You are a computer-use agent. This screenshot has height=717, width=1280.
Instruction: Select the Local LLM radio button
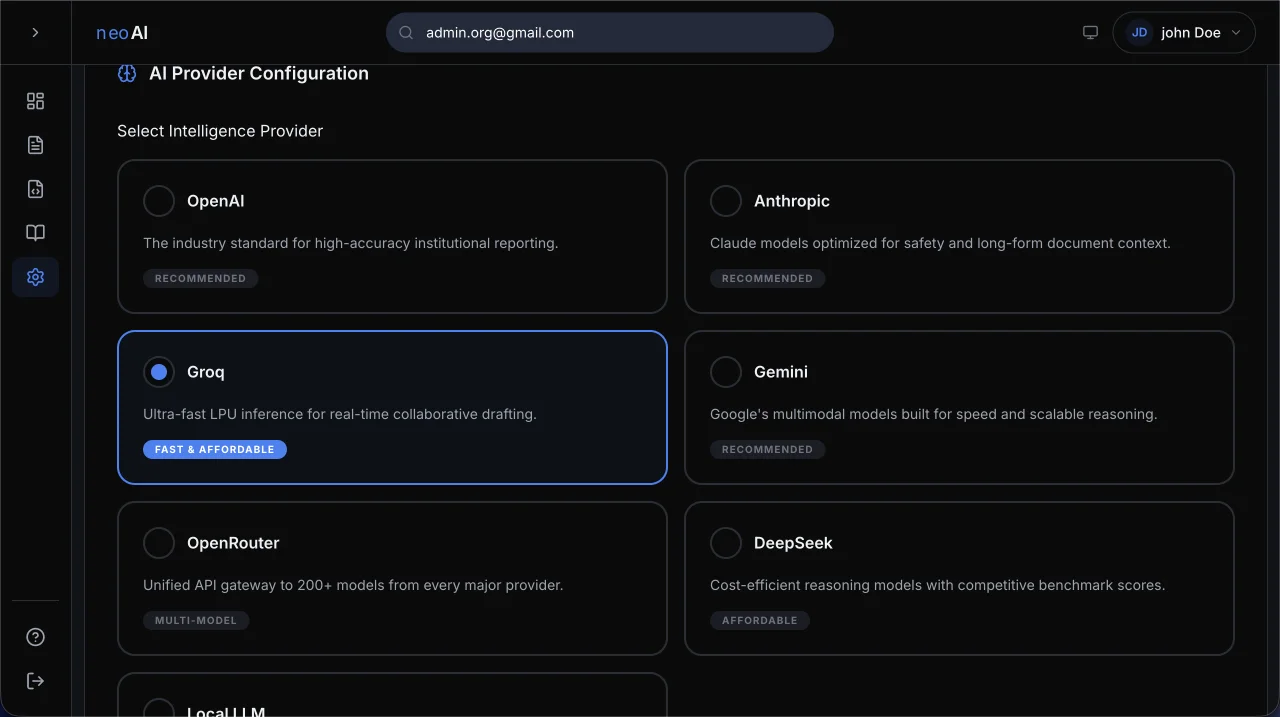tap(159, 708)
